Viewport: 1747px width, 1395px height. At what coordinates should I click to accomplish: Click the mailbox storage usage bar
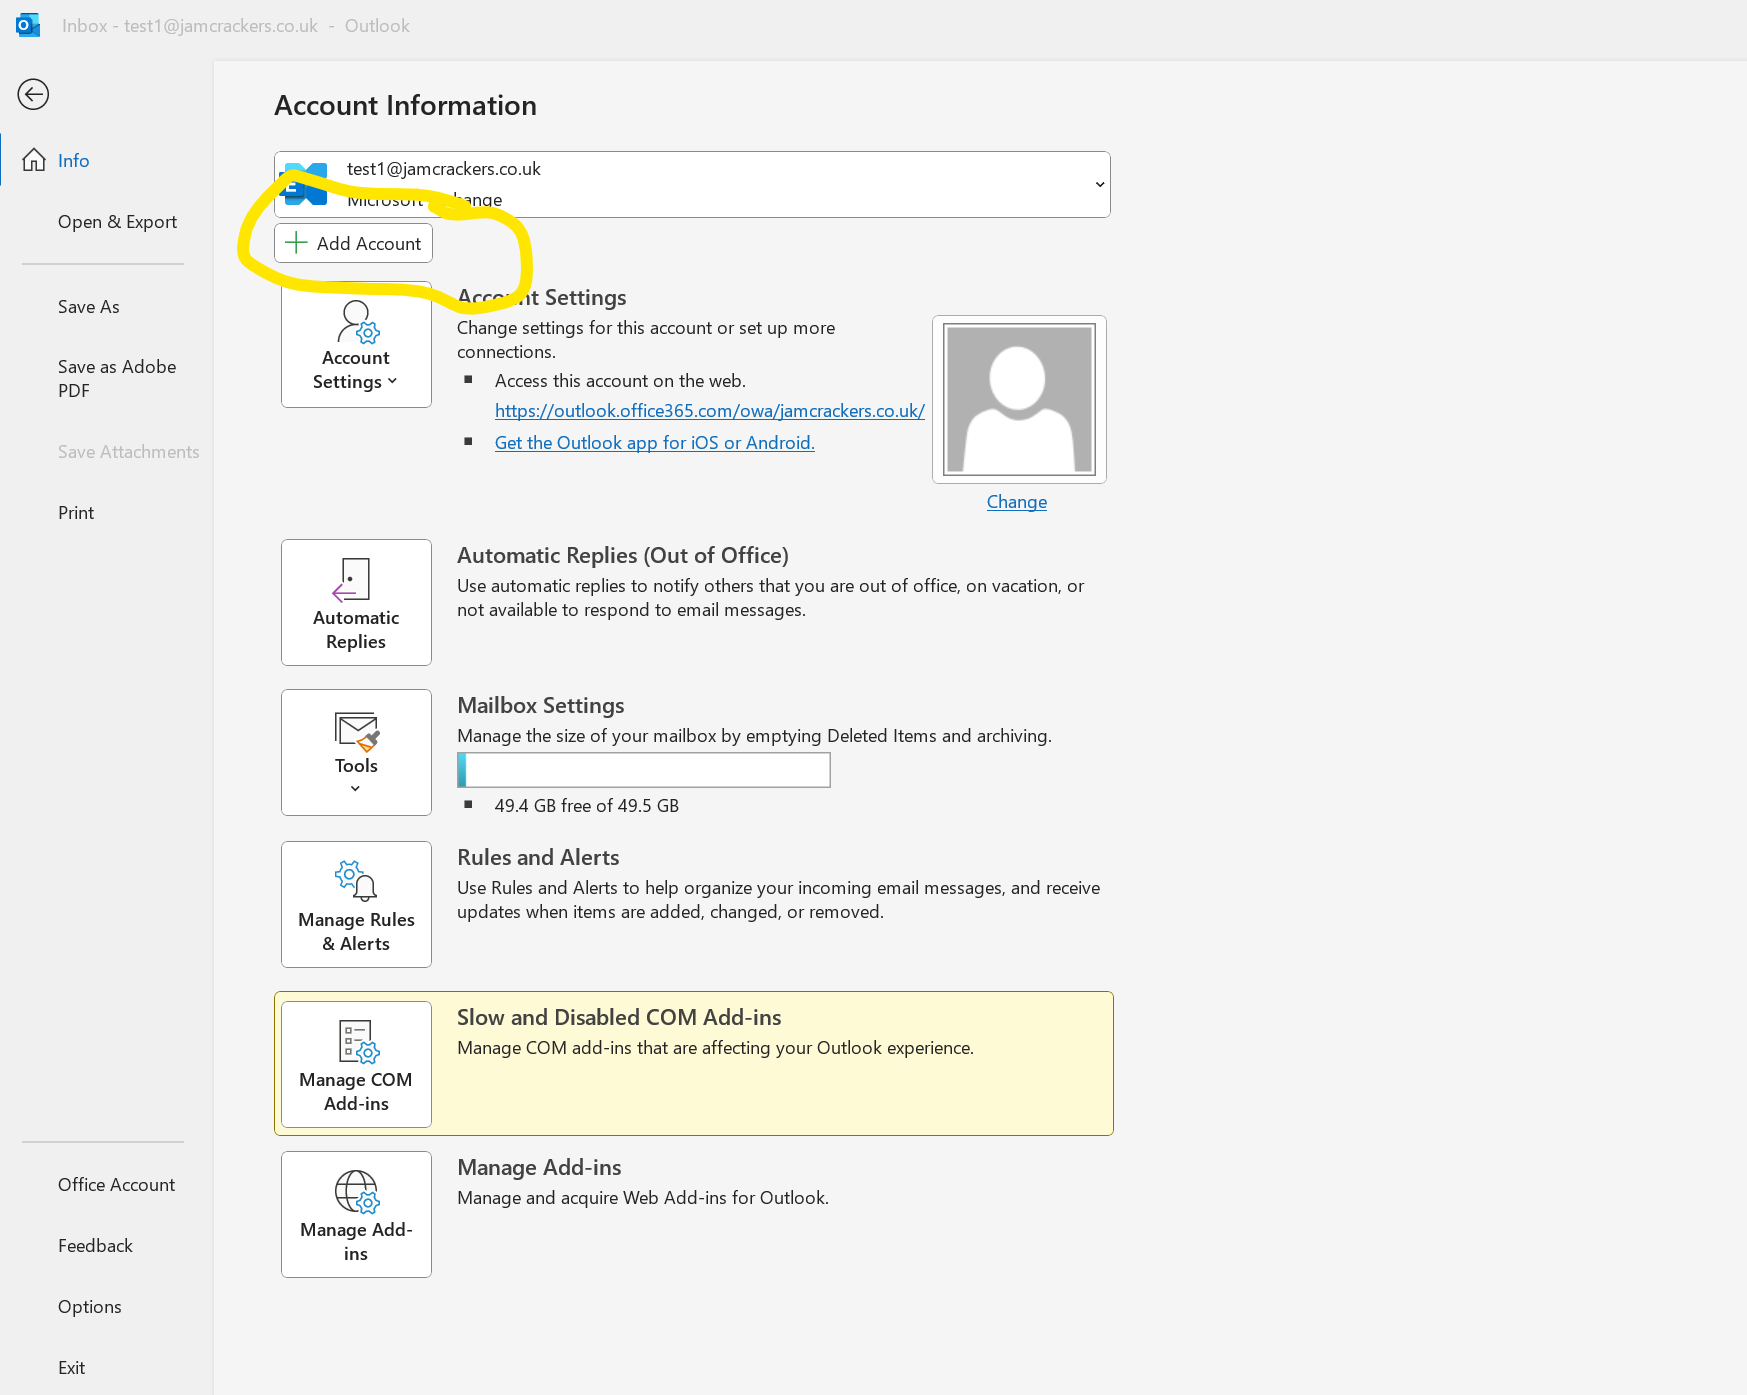pyautogui.click(x=643, y=769)
